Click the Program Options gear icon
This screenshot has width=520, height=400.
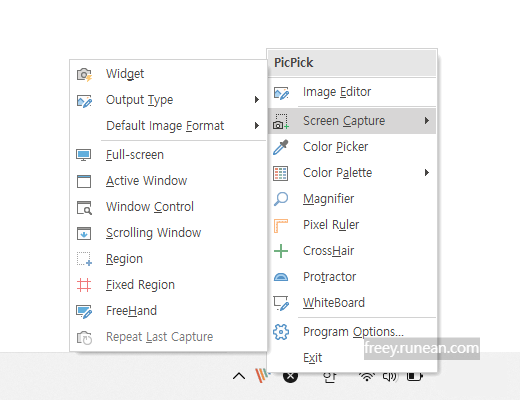click(281, 332)
